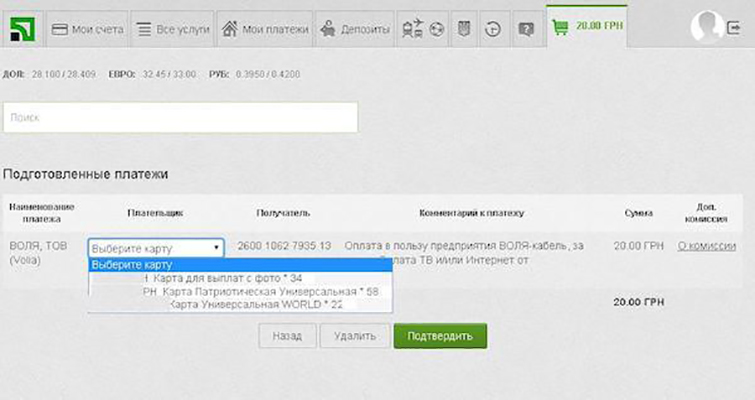755x400 pixels.
Task: Click the Поиск search field
Action: click(x=180, y=117)
